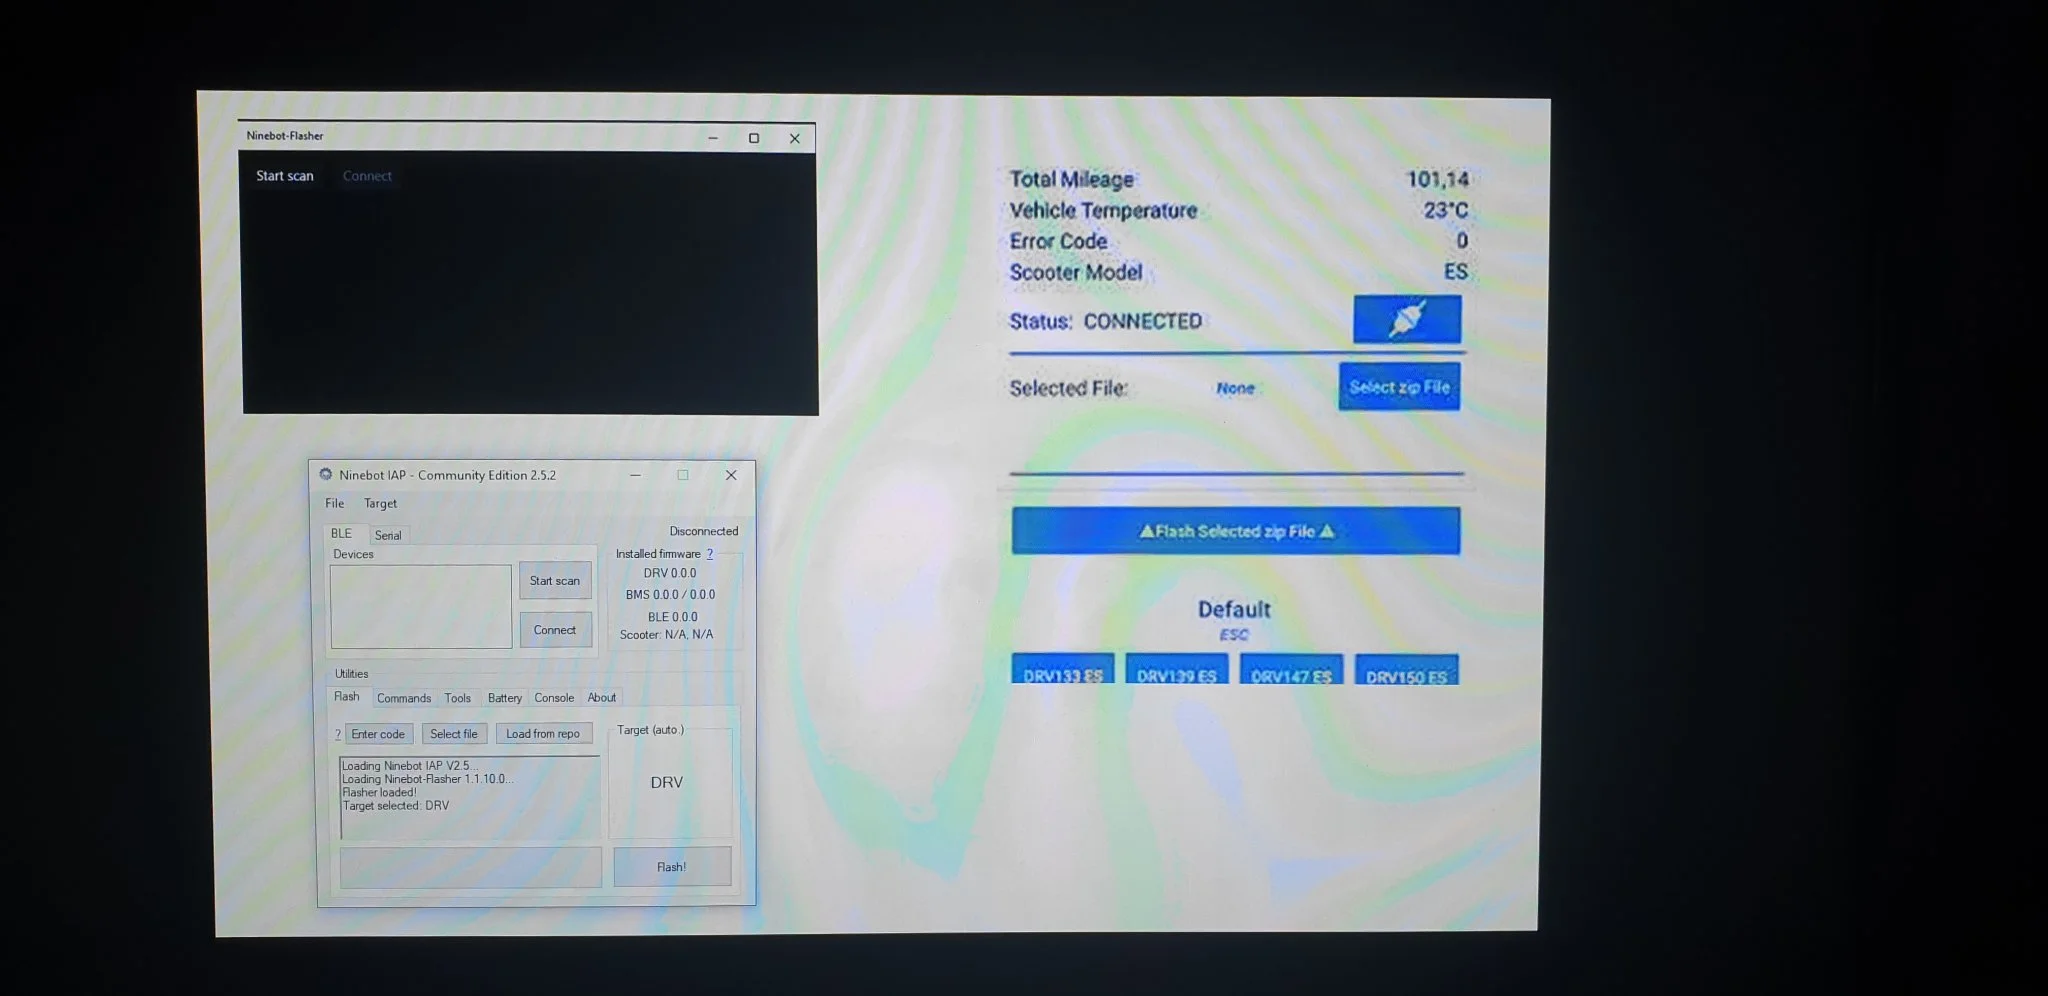Switch to the Serial tab
The height and width of the screenshot is (996, 2048).
coord(388,535)
